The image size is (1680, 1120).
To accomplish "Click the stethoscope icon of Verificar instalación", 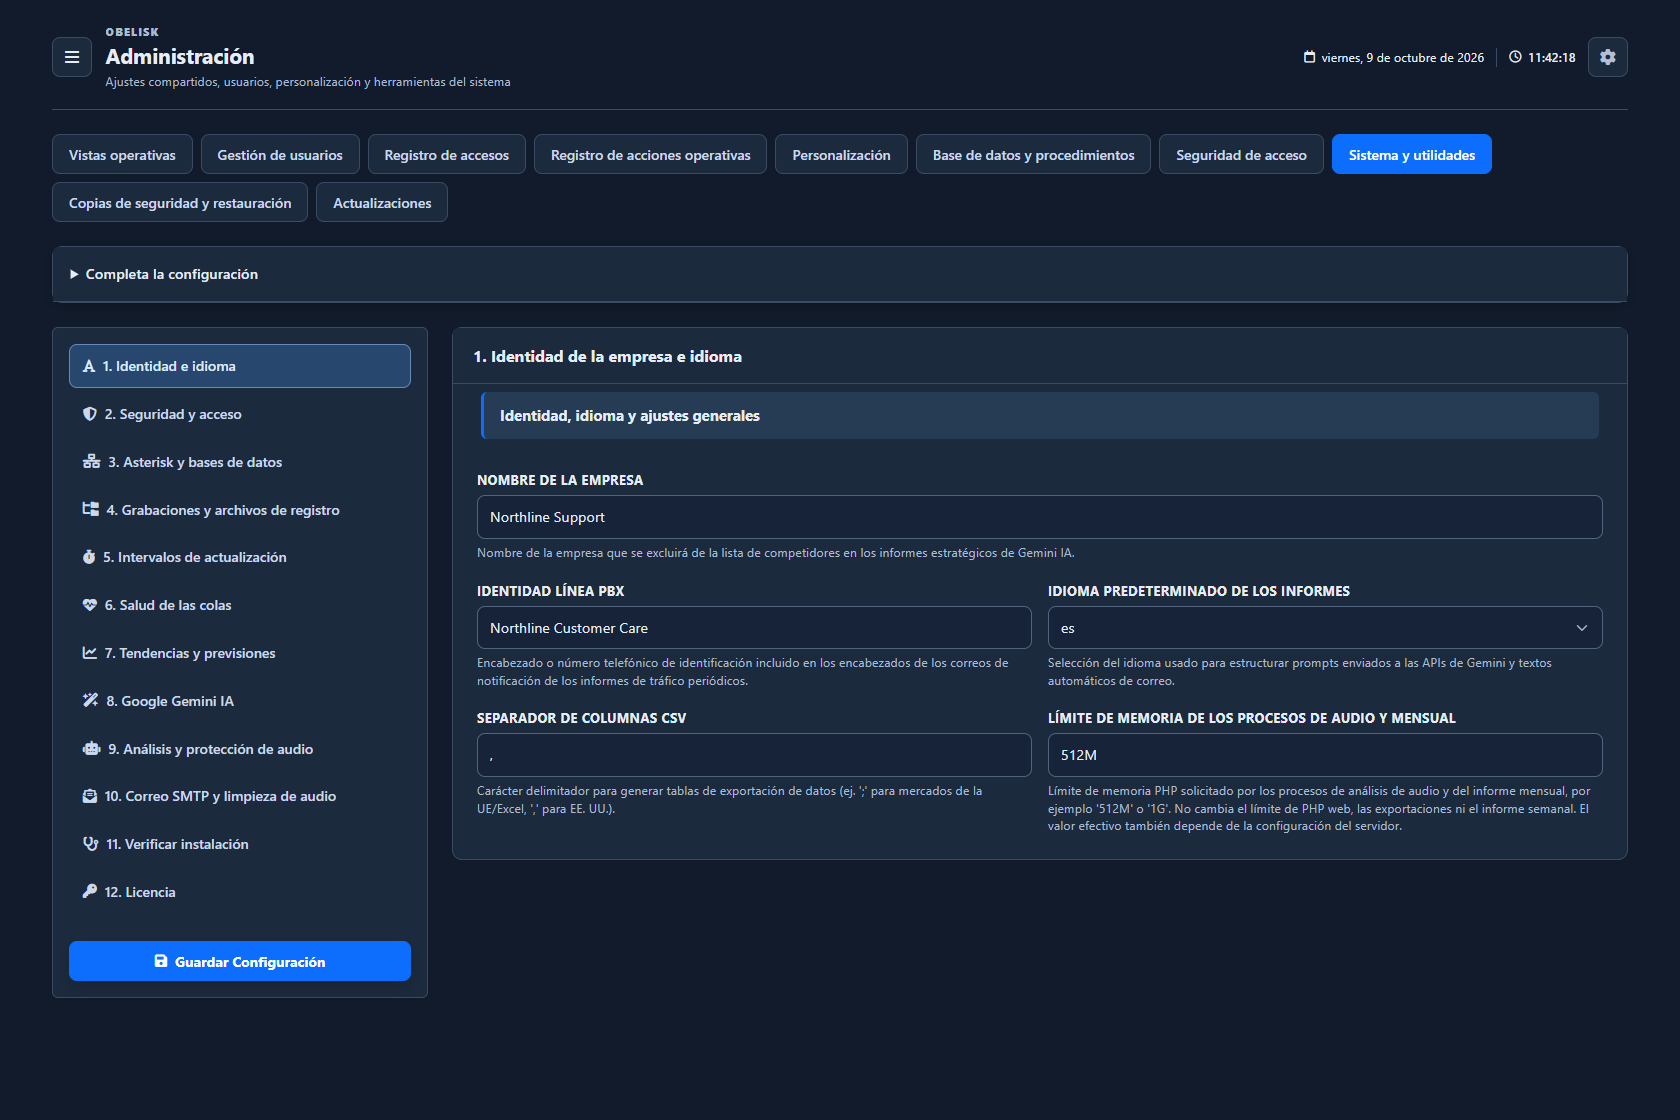I will pyautogui.click(x=91, y=844).
